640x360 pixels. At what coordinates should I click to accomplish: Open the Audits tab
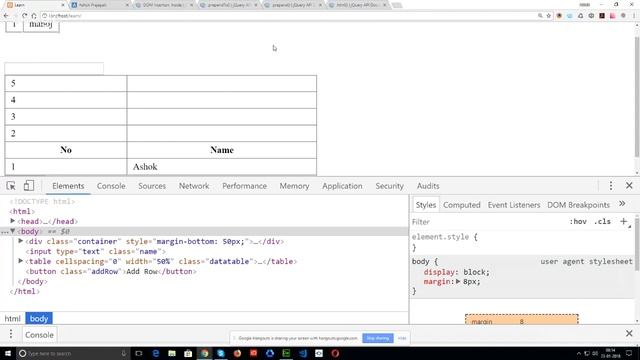click(x=428, y=186)
